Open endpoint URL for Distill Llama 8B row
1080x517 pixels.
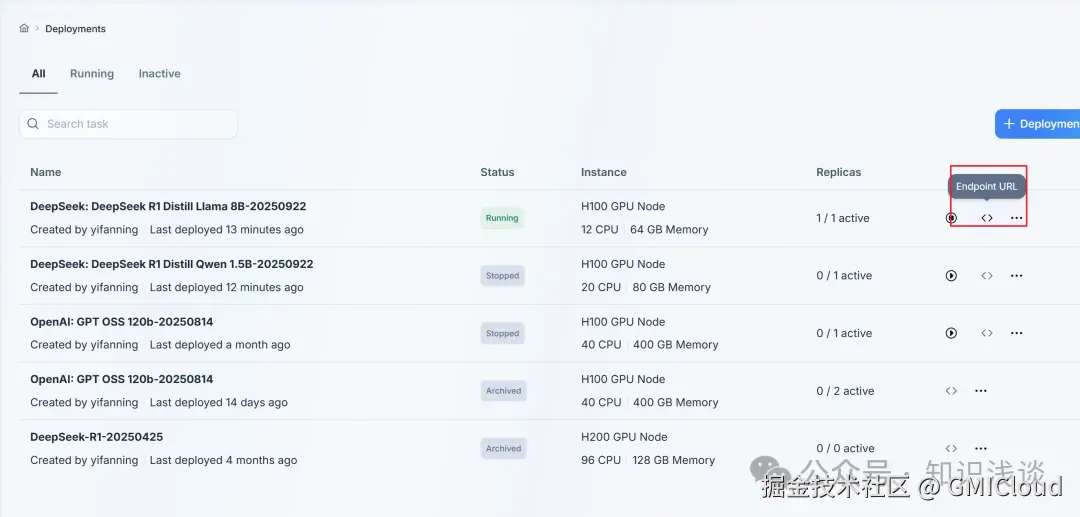coord(987,218)
